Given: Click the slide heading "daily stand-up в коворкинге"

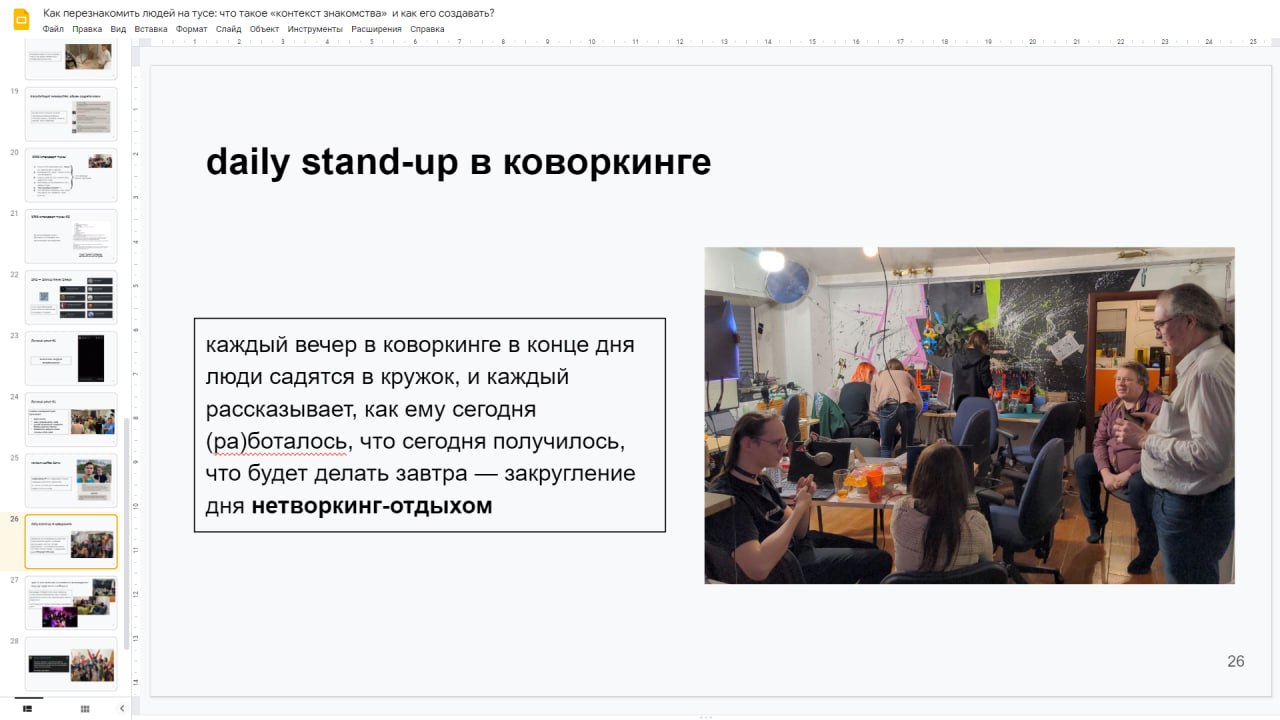Looking at the screenshot, I should coord(458,162).
